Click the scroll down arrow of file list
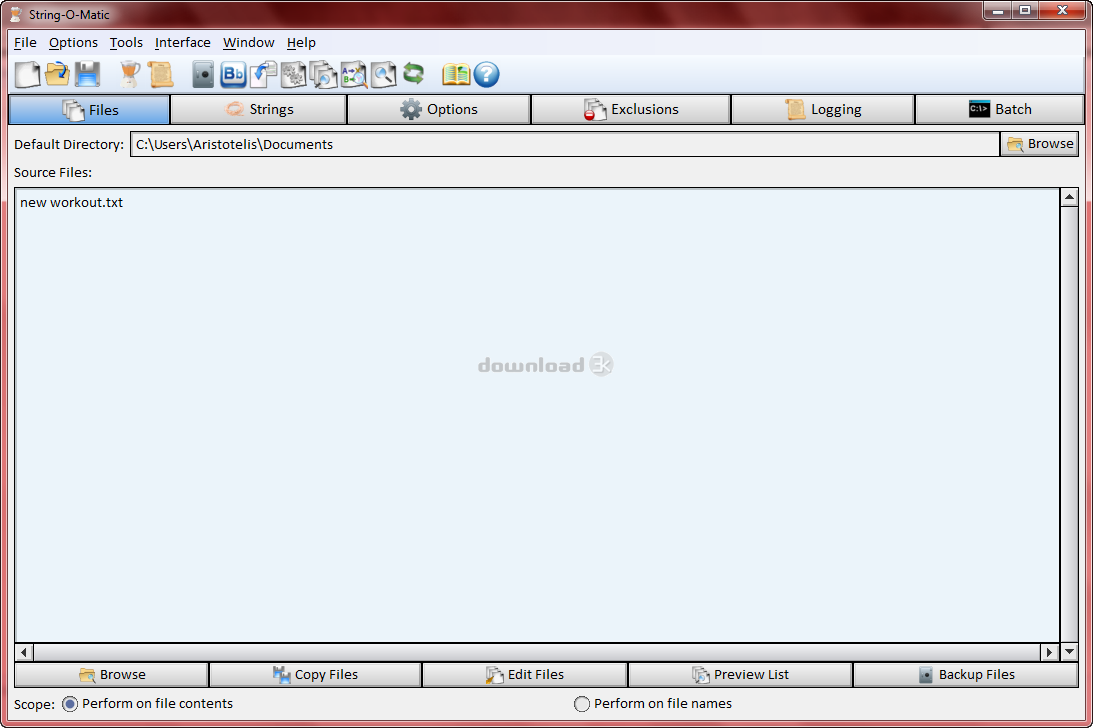 coord(1069,652)
